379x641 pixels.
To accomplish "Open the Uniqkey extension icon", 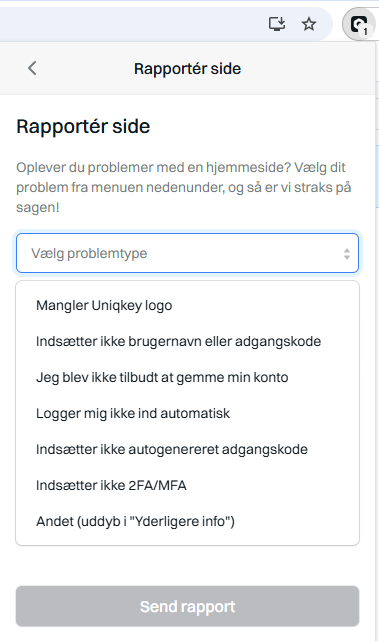I will click(360, 25).
